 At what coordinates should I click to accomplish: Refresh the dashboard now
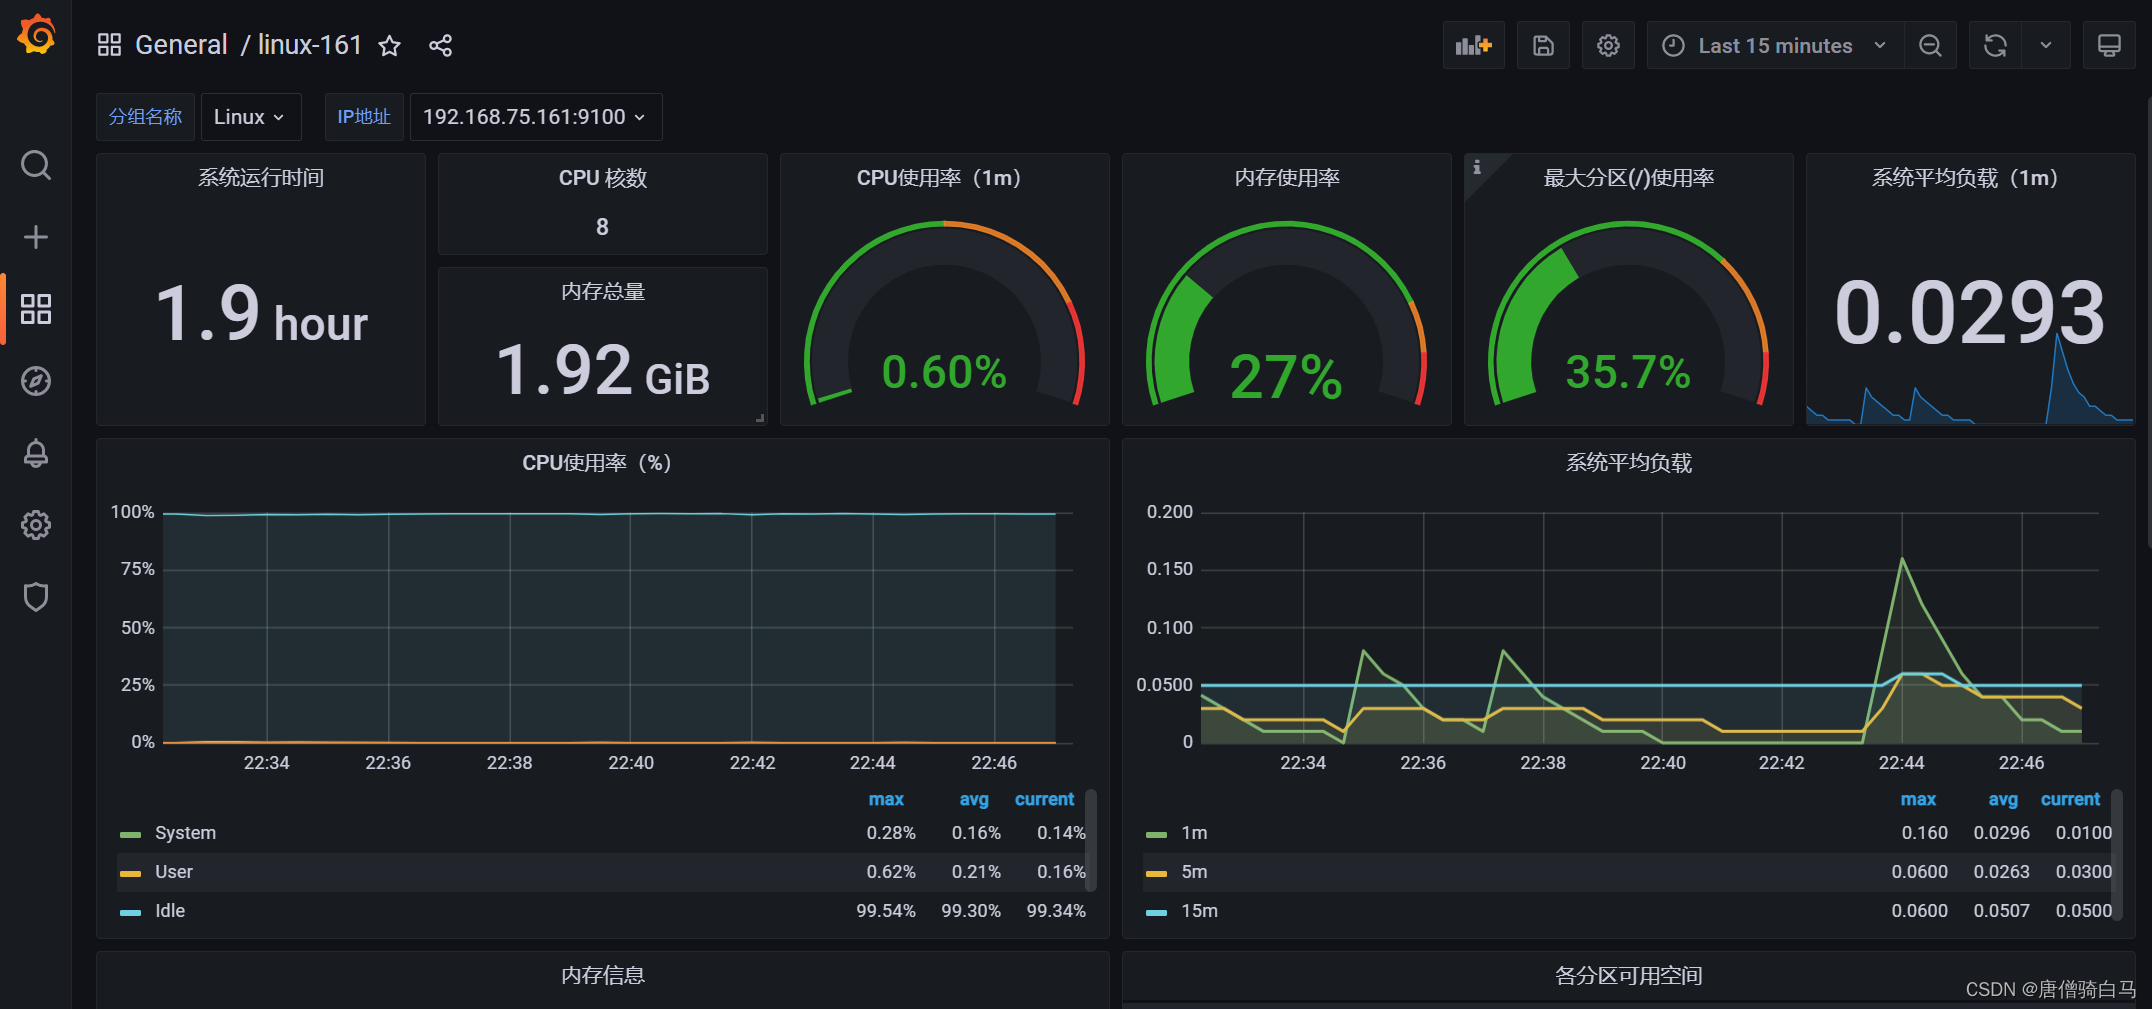[x=1995, y=46]
